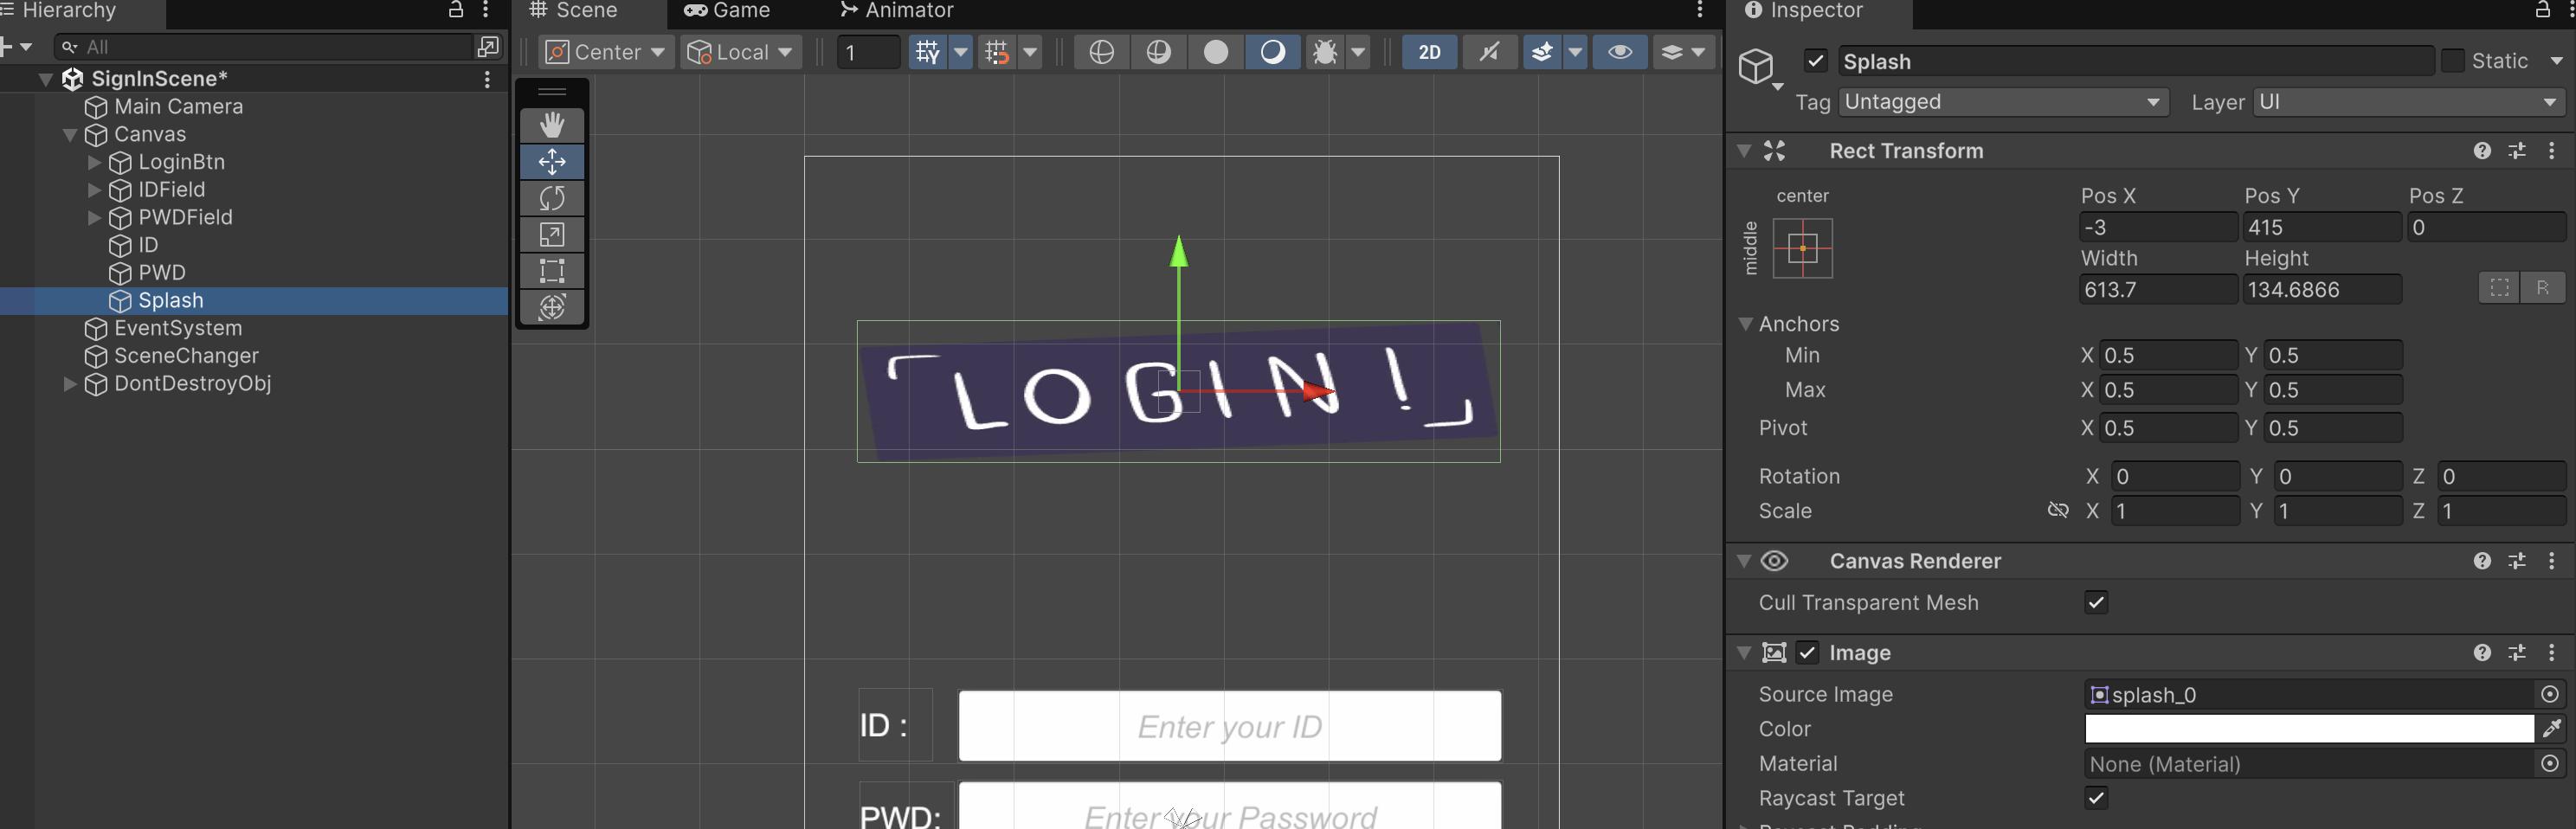
Task: Switch to the Animator tab
Action: pos(897,11)
